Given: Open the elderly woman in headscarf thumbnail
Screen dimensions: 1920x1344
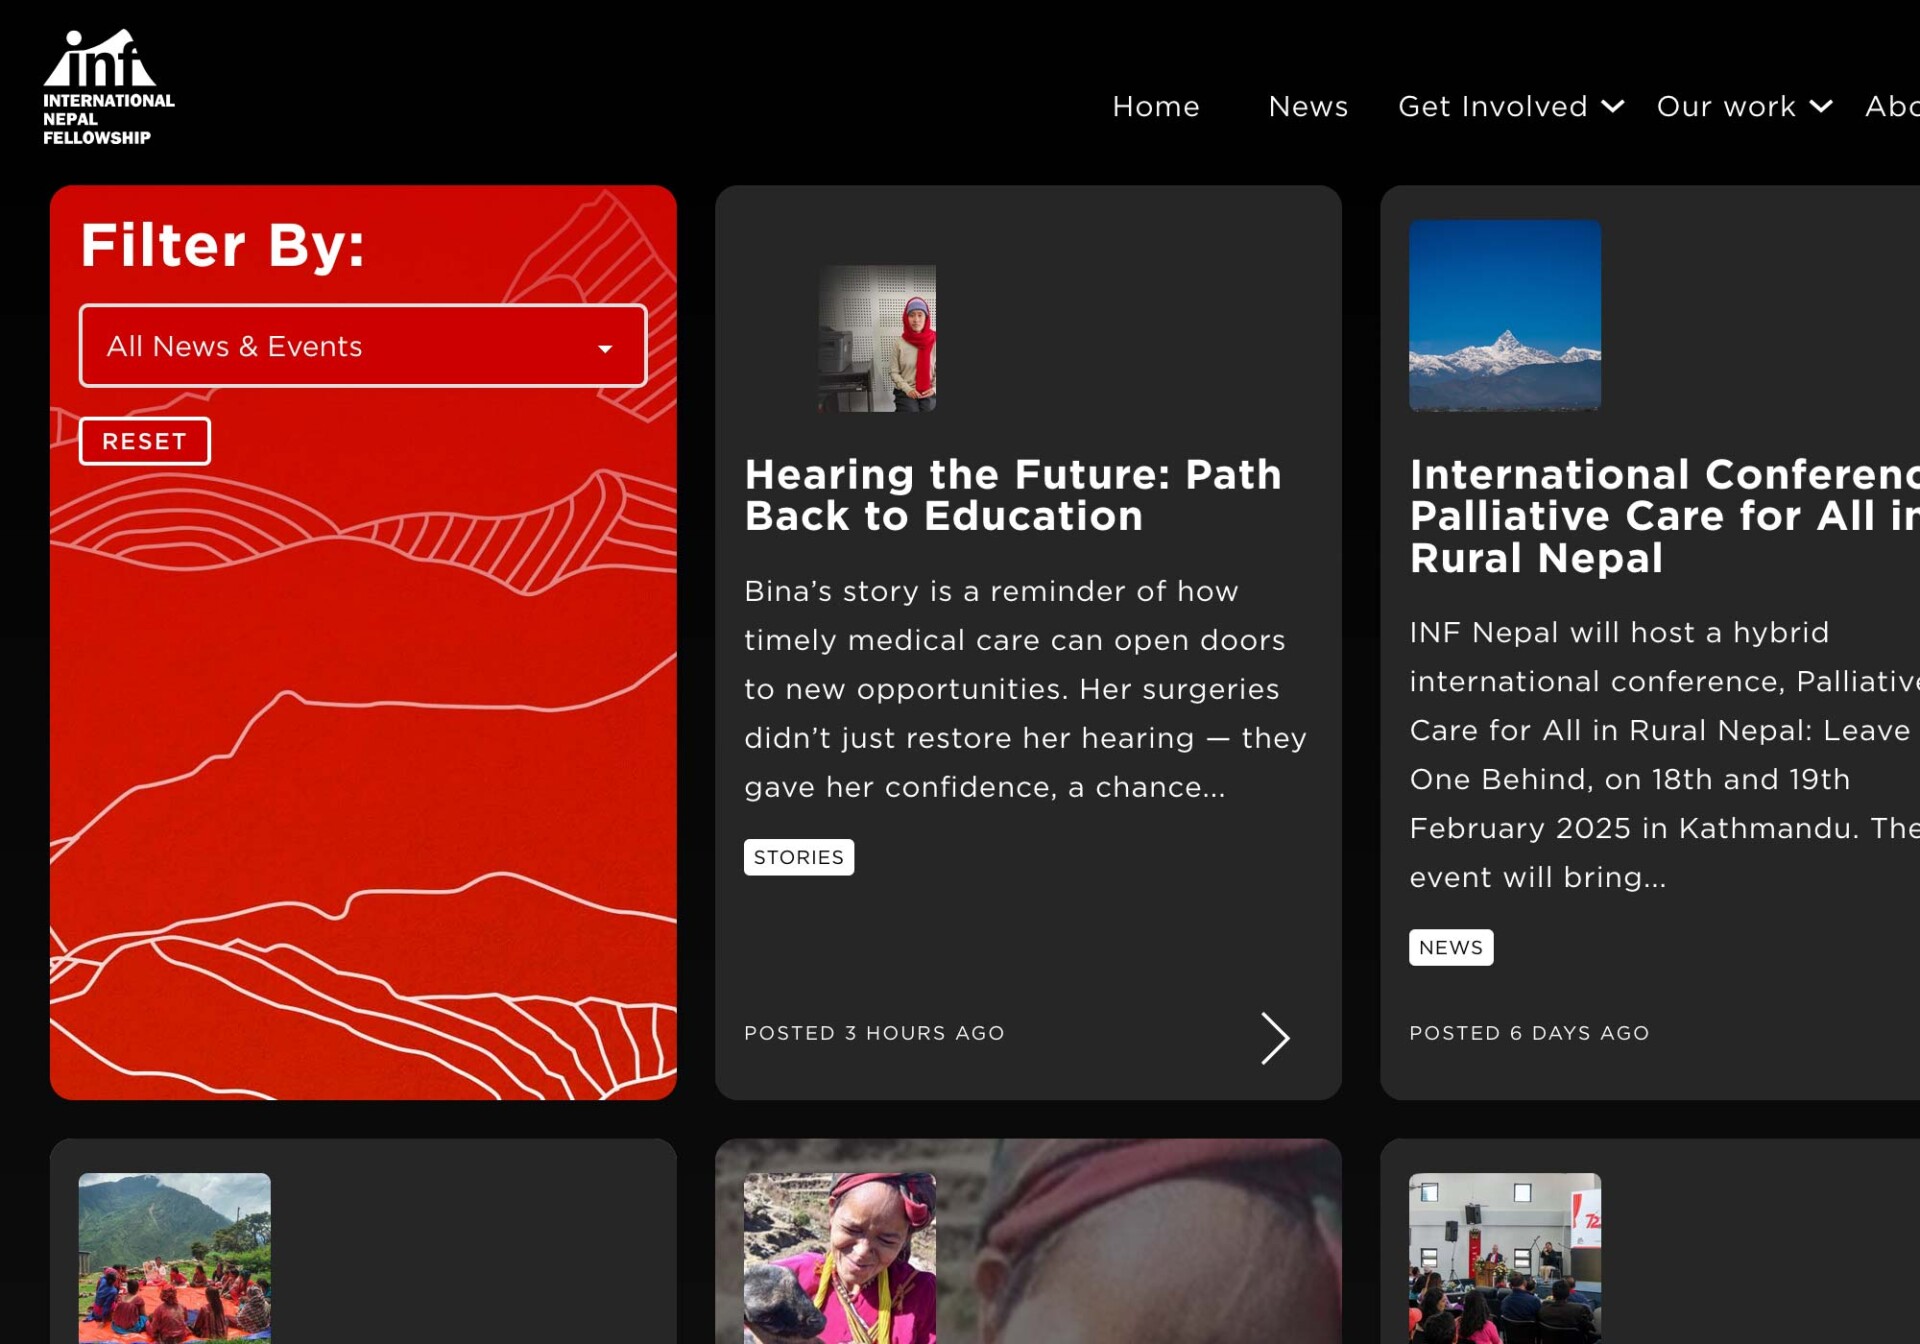Looking at the screenshot, I should (840, 1258).
